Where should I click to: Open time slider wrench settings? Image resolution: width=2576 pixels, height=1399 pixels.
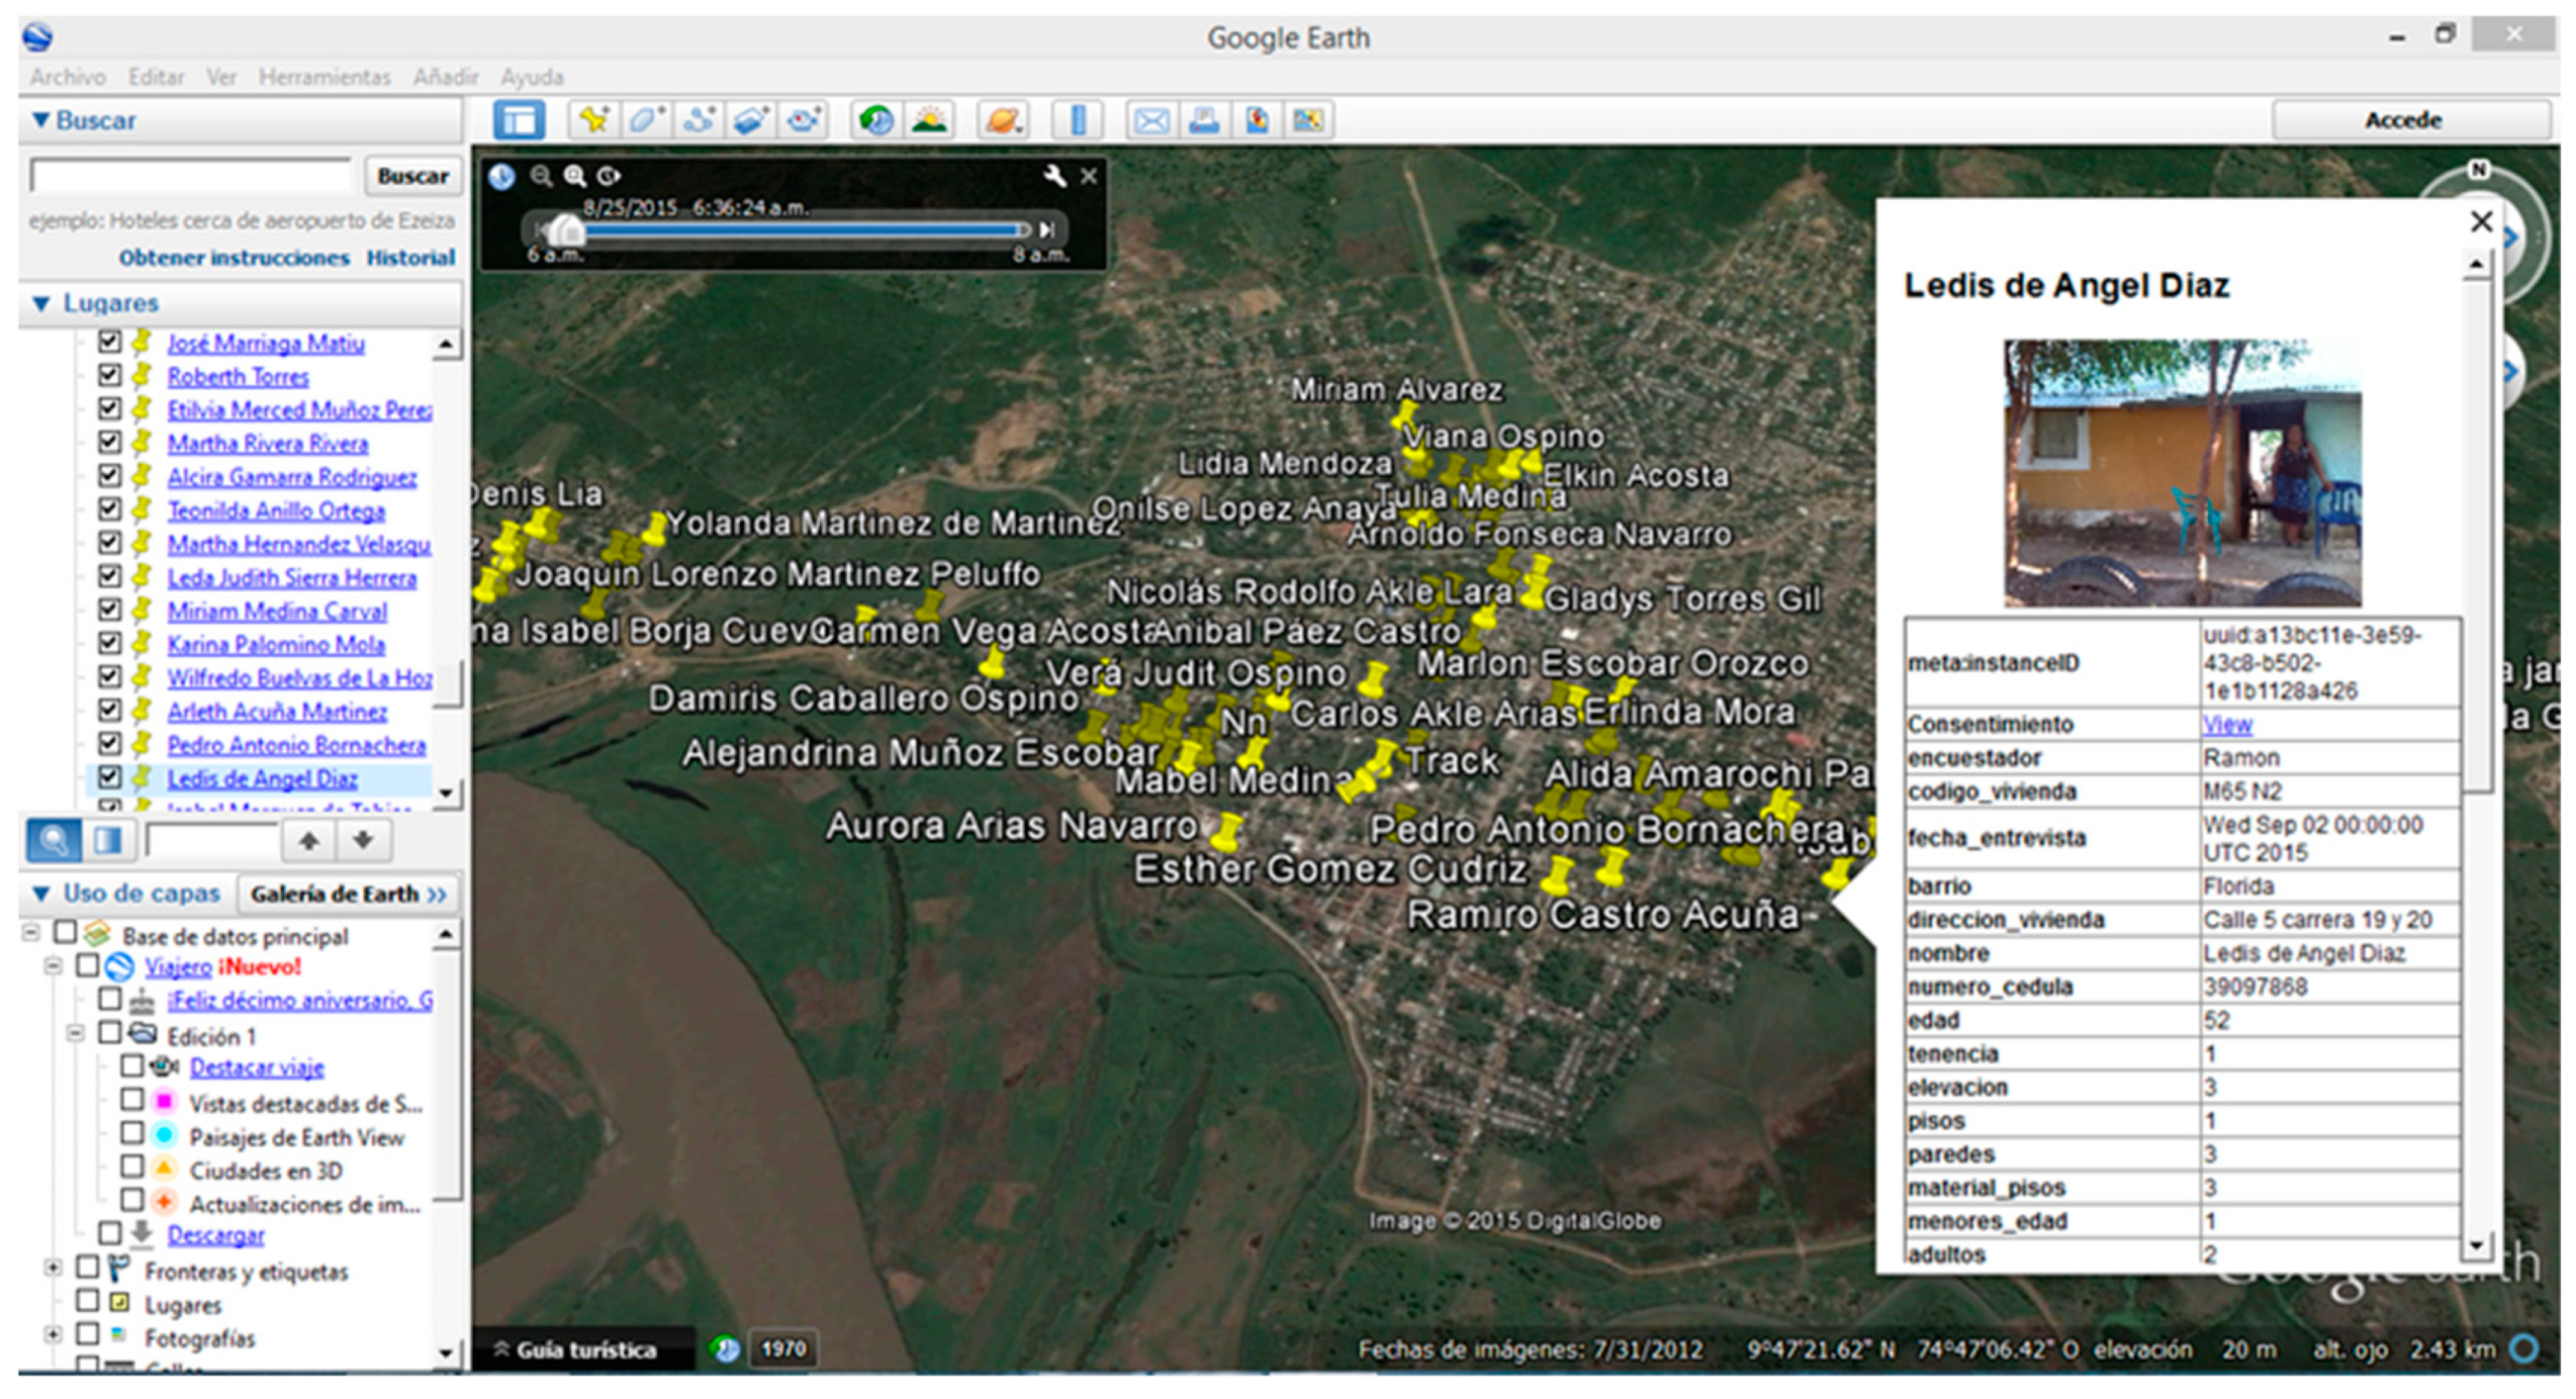tap(1054, 177)
